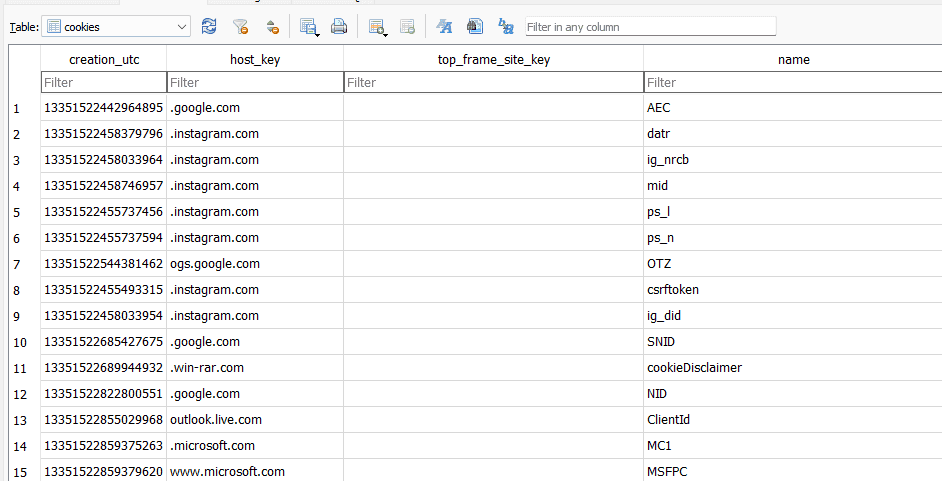Select the ogs.google.com host cell
Screen dimensions: 942x481
(x=255, y=264)
